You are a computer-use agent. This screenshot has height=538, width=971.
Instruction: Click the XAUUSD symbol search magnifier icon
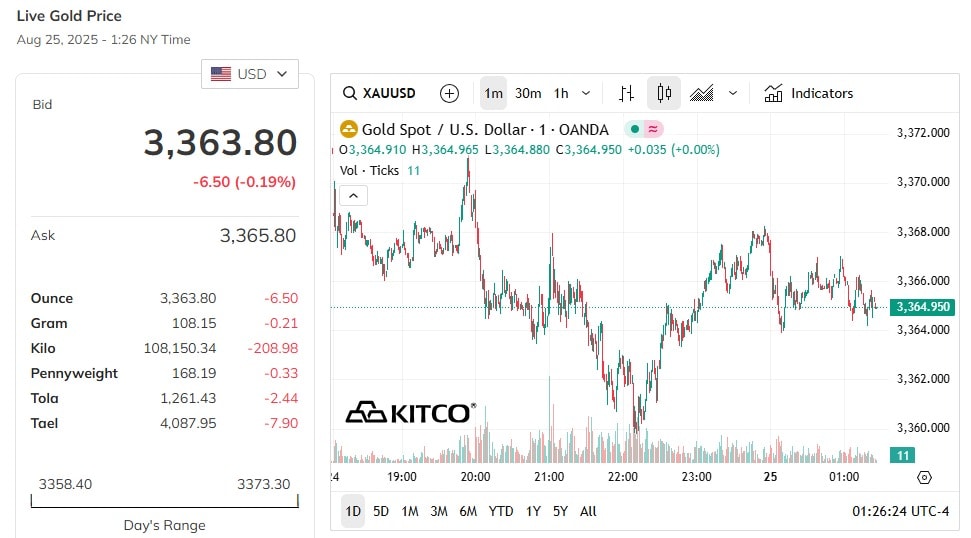(349, 93)
